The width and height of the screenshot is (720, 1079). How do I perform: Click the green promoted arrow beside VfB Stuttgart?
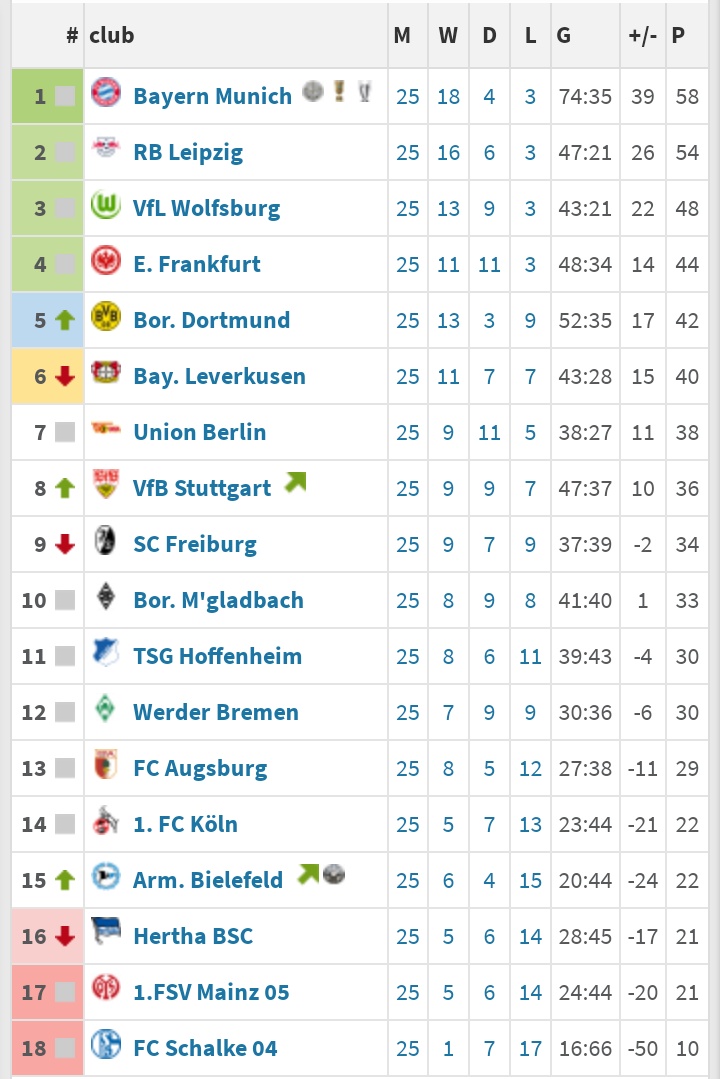point(295,482)
